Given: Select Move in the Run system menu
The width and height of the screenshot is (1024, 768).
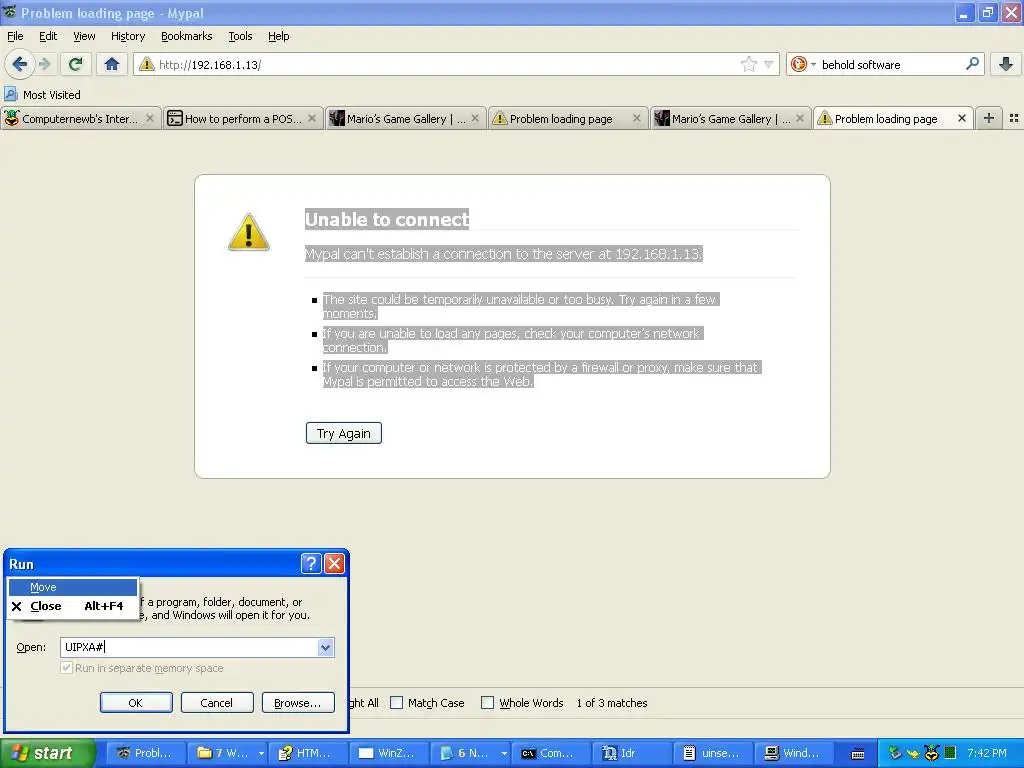Looking at the screenshot, I should (73, 587).
